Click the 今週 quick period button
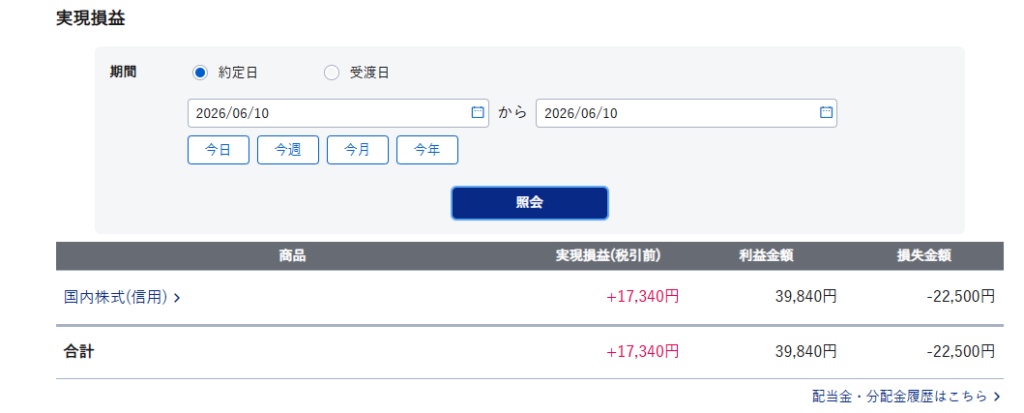This screenshot has width=1024, height=413. [x=288, y=150]
